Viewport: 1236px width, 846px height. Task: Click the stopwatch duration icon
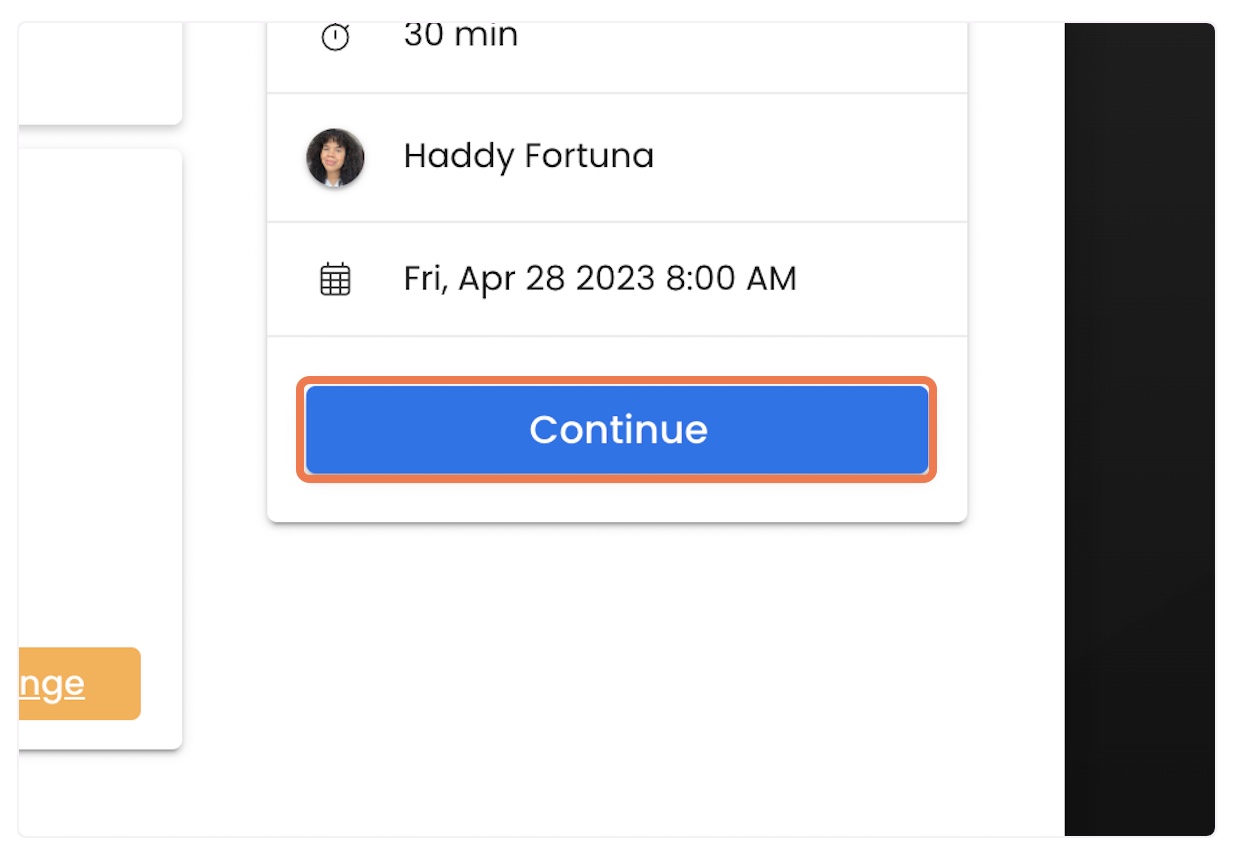coord(335,37)
